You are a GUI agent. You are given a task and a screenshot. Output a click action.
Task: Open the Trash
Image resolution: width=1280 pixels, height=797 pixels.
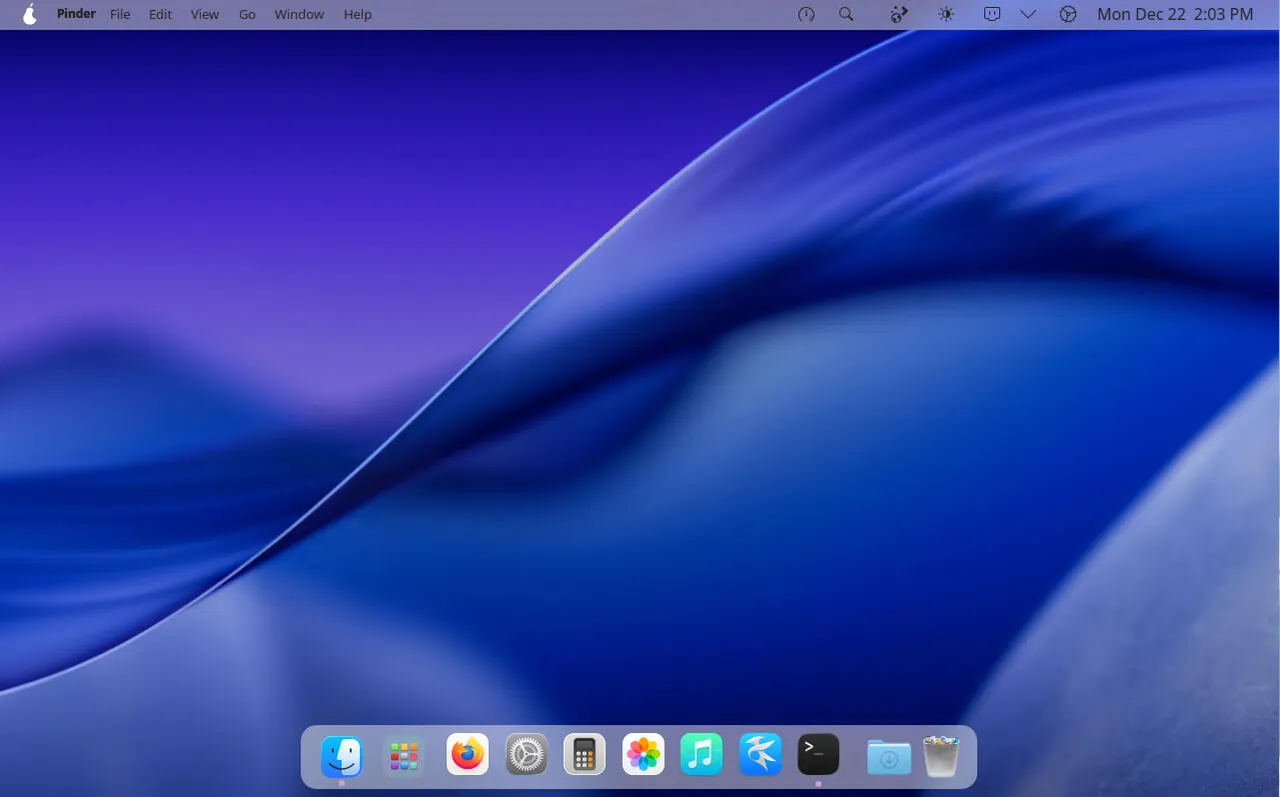[x=940, y=757]
